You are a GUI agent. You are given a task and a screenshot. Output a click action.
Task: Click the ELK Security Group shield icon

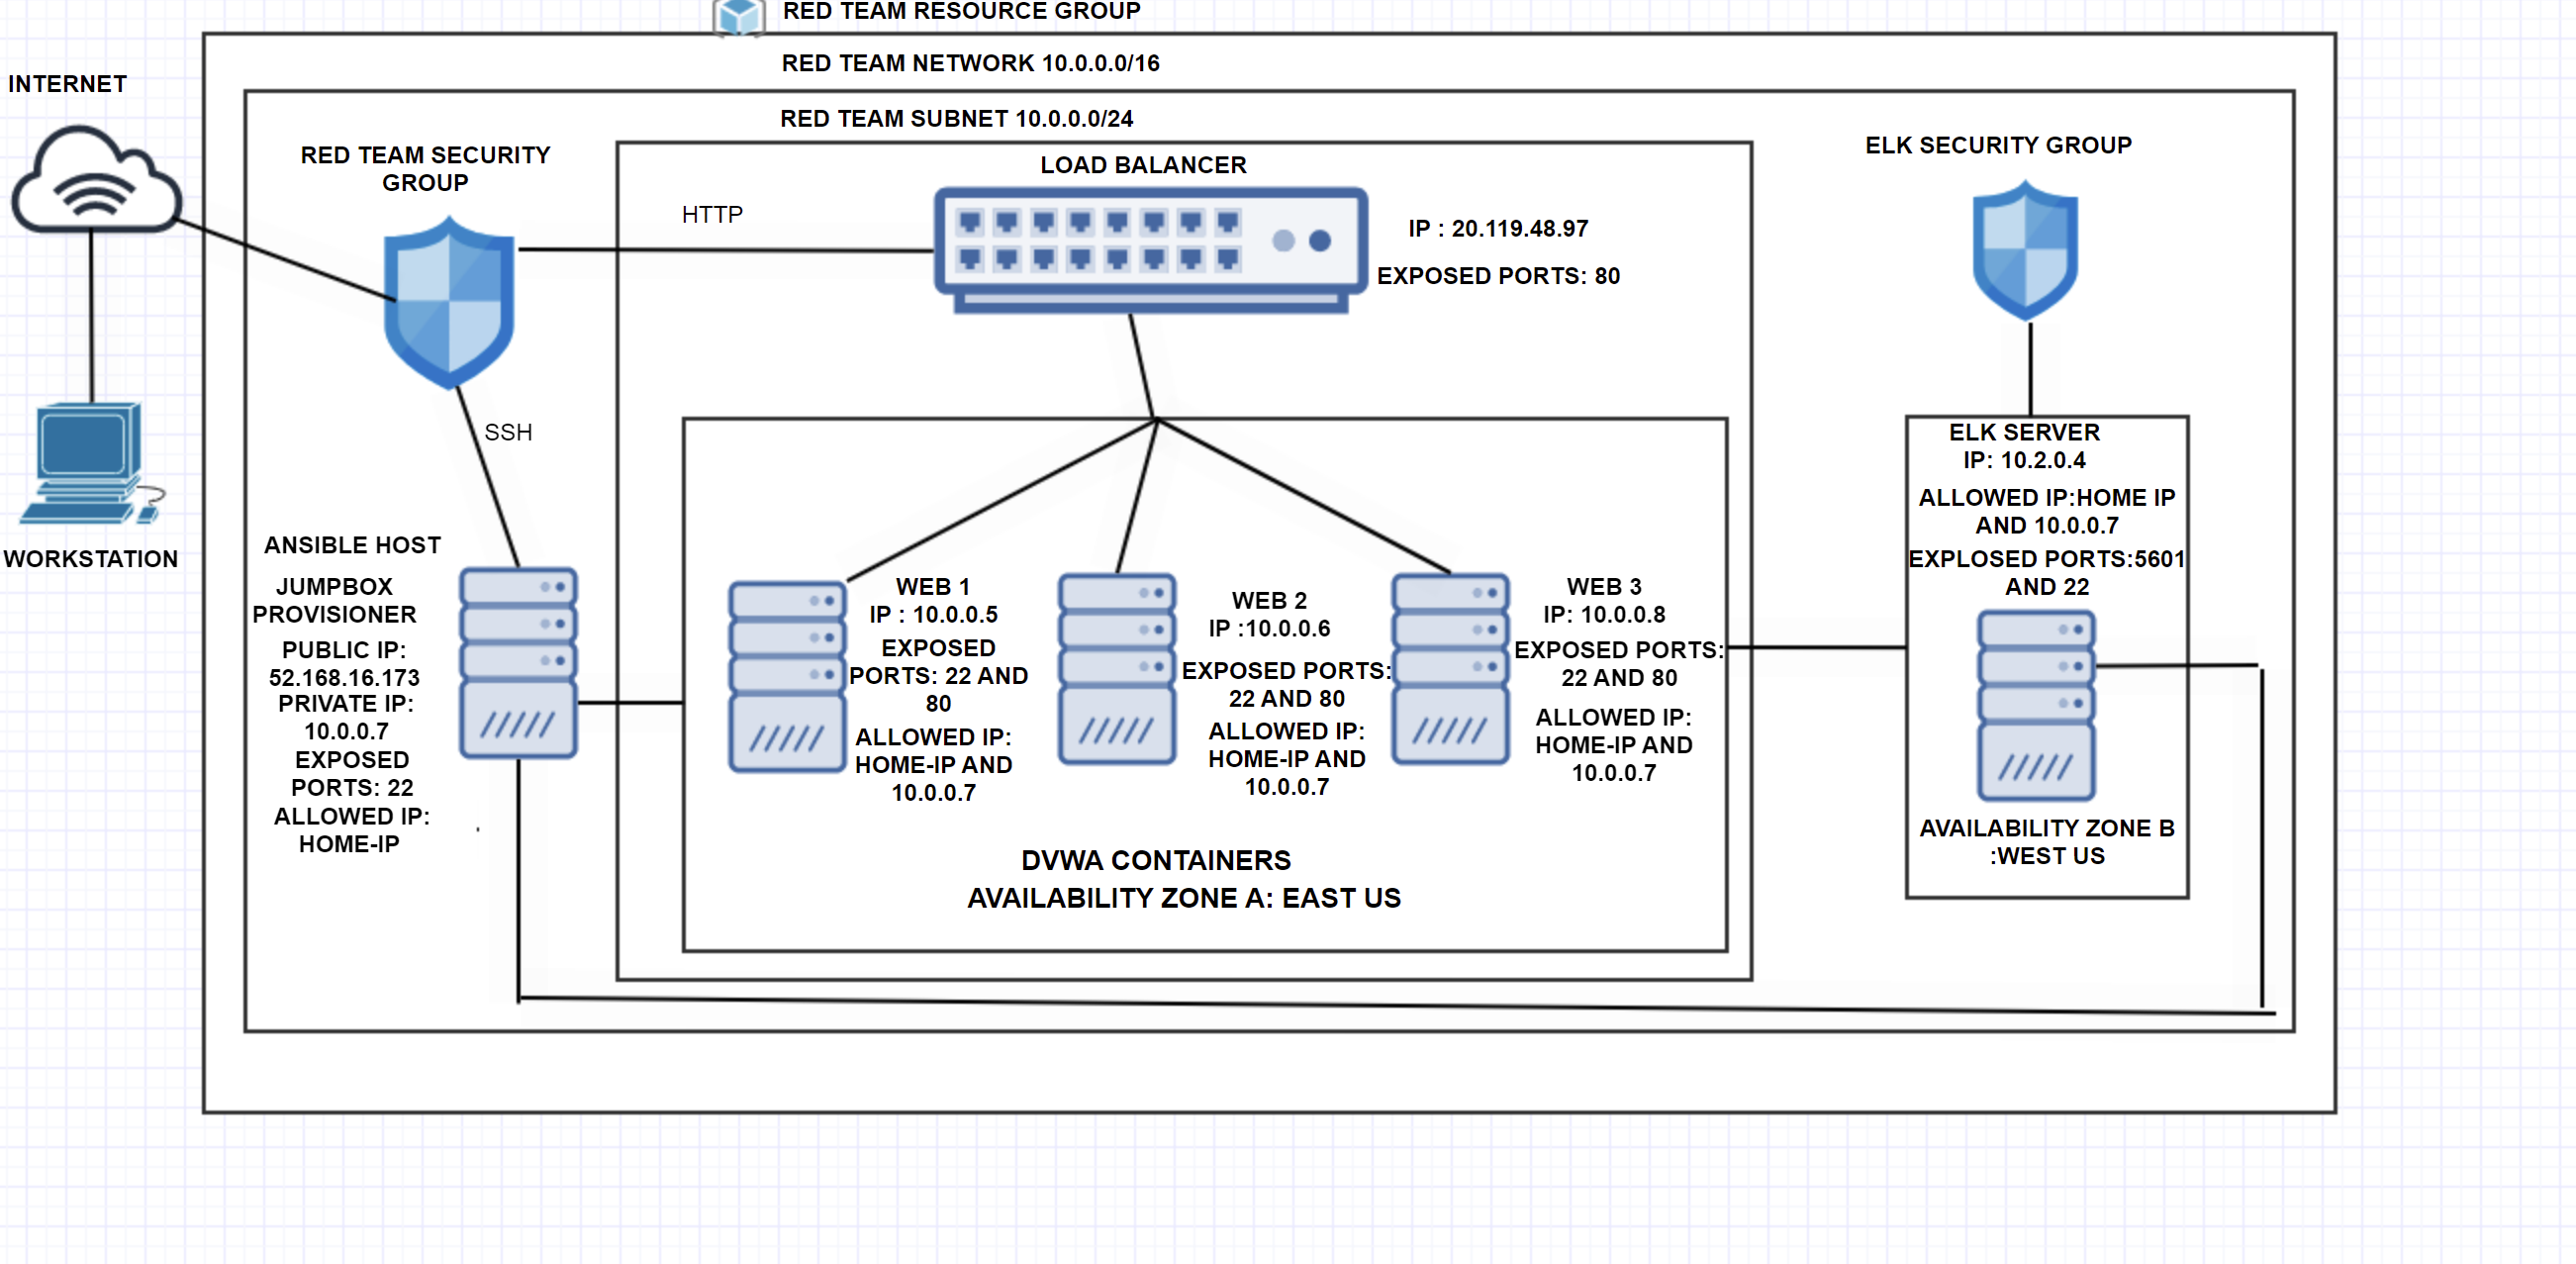tap(2025, 251)
